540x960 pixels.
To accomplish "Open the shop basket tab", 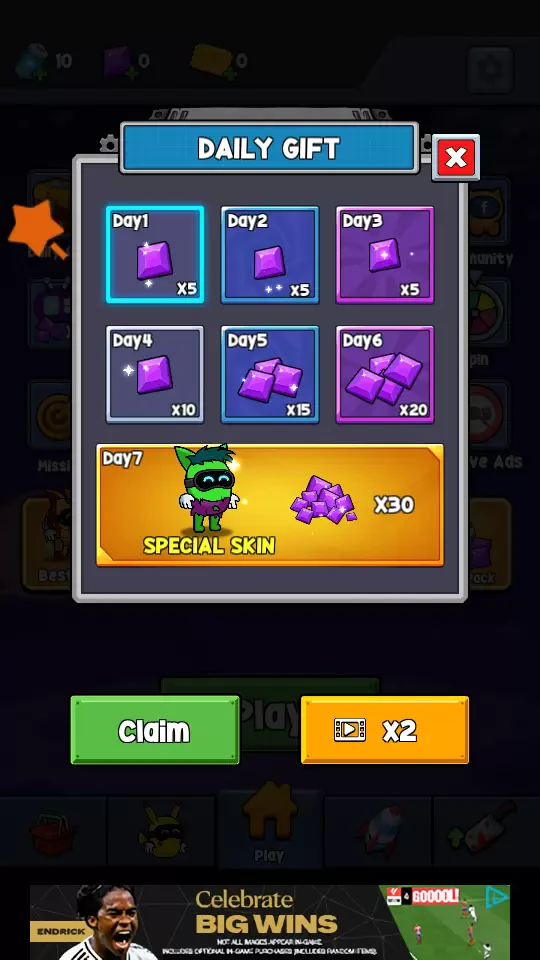I will click(53, 832).
